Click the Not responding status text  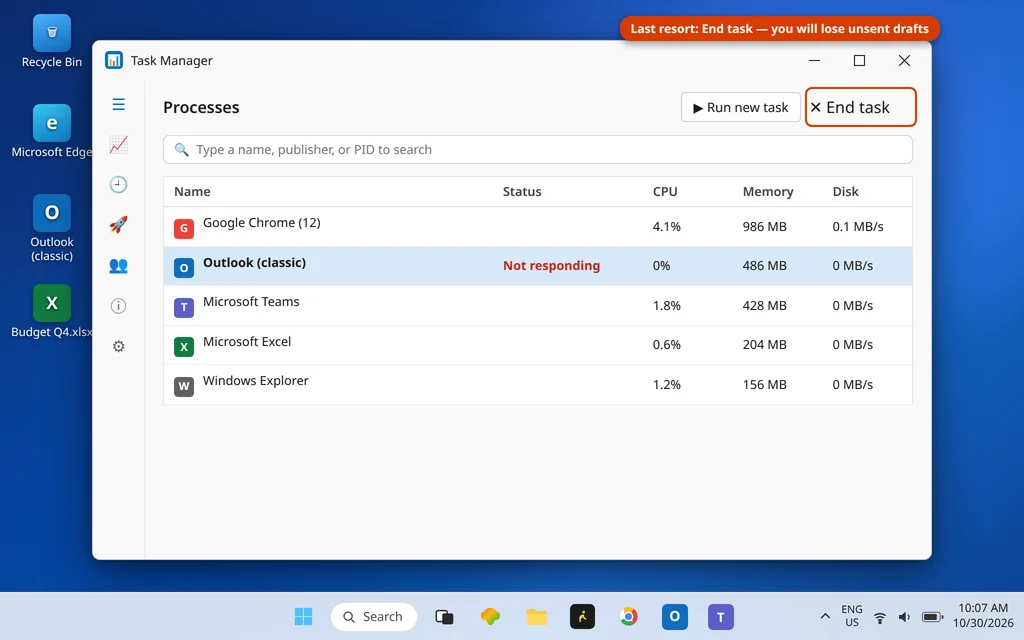[551, 266]
